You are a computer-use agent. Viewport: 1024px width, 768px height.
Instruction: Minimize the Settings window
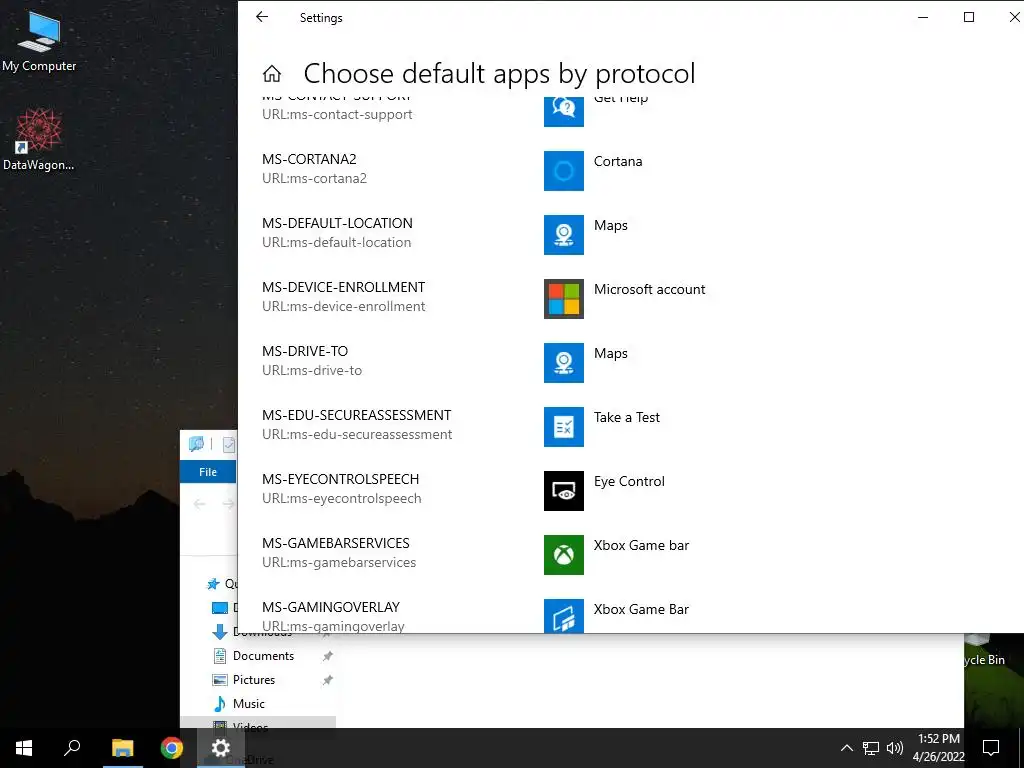[x=923, y=17]
